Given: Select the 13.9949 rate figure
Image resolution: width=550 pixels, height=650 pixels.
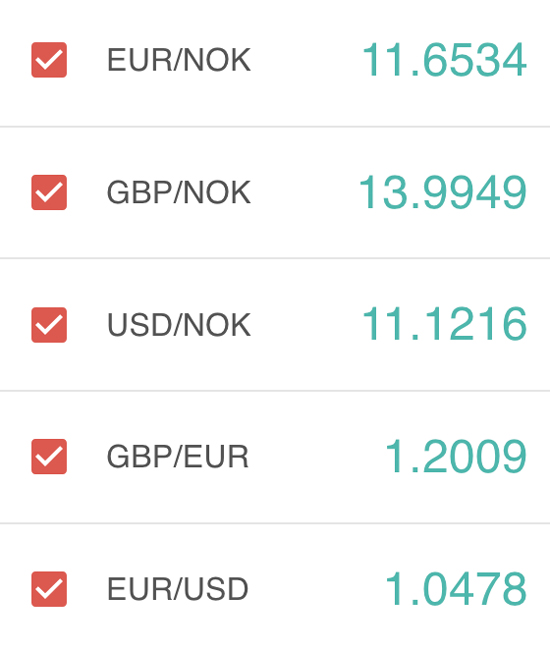Looking at the screenshot, I should pos(443,193).
